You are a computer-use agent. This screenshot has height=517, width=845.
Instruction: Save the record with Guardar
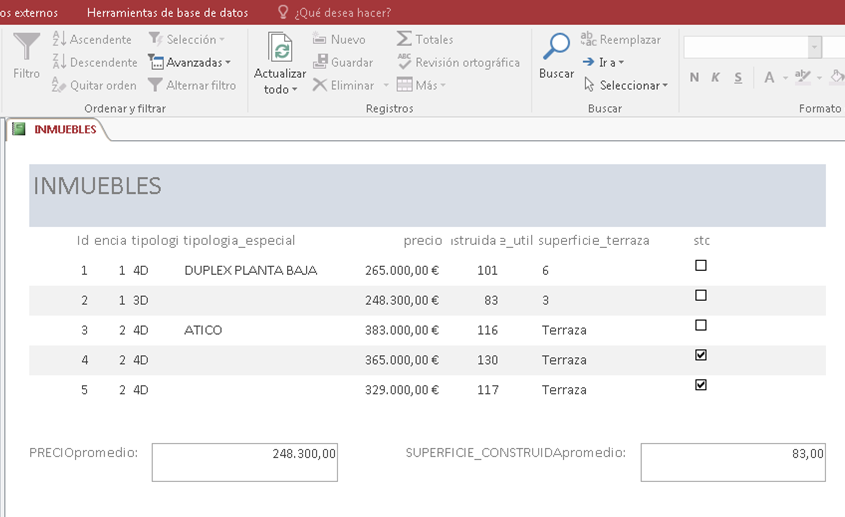pyautogui.click(x=343, y=63)
